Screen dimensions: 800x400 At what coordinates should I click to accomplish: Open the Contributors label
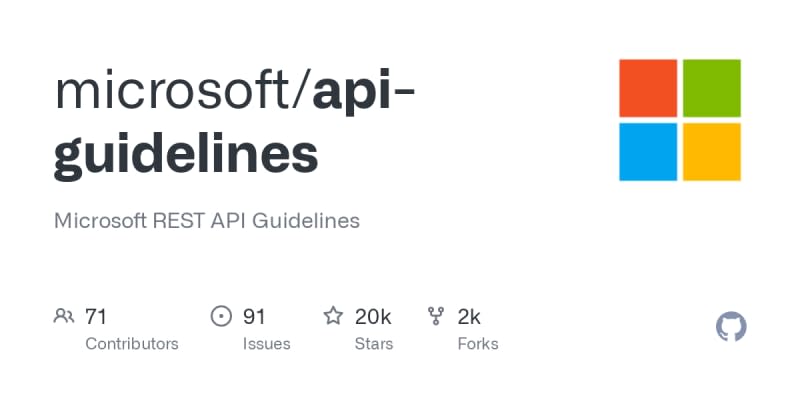[132, 344]
